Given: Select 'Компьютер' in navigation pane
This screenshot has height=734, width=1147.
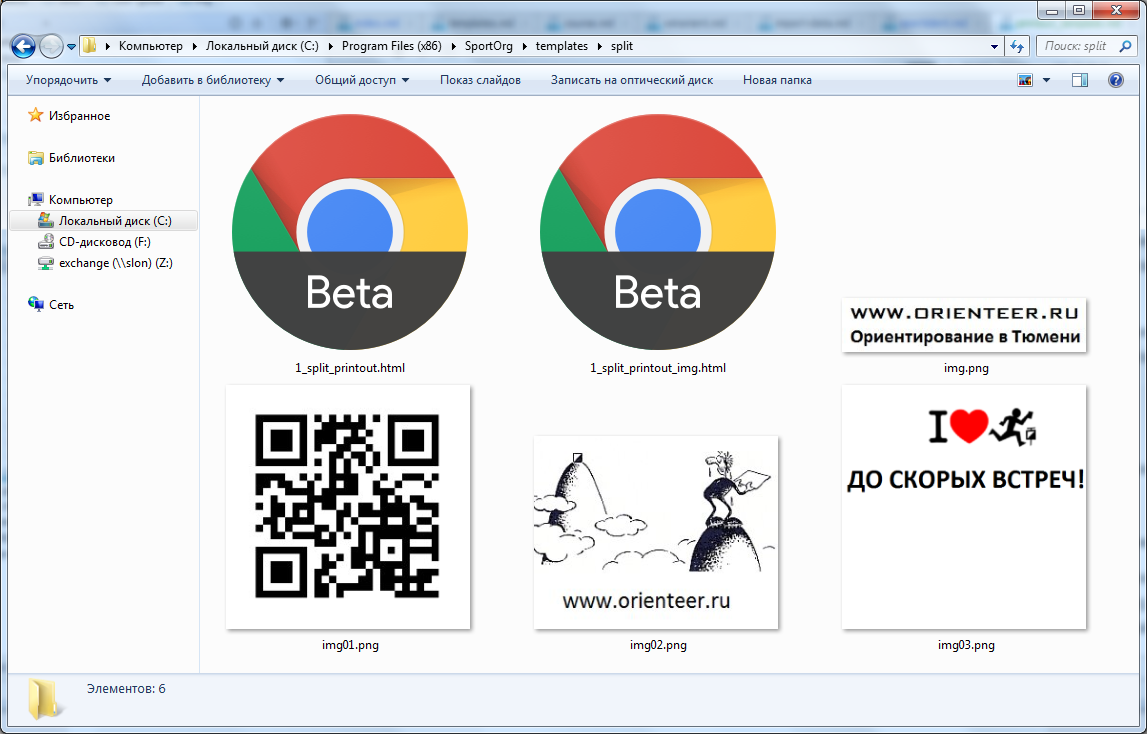Looking at the screenshot, I should pyautogui.click(x=80, y=199).
